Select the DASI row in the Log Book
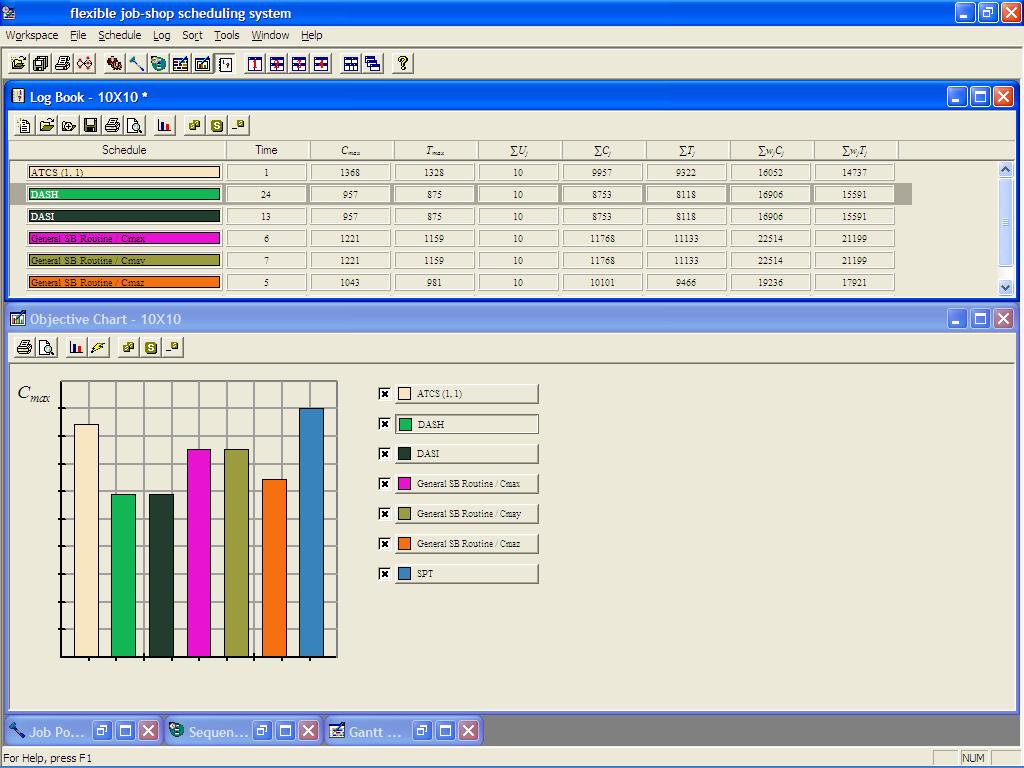This screenshot has width=1024, height=768. pyautogui.click(x=124, y=216)
